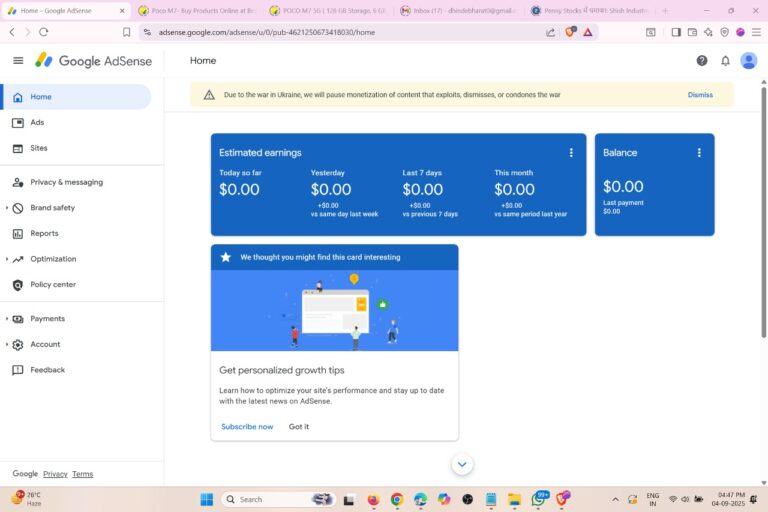Click the page vertical scrollbar

tap(763, 213)
